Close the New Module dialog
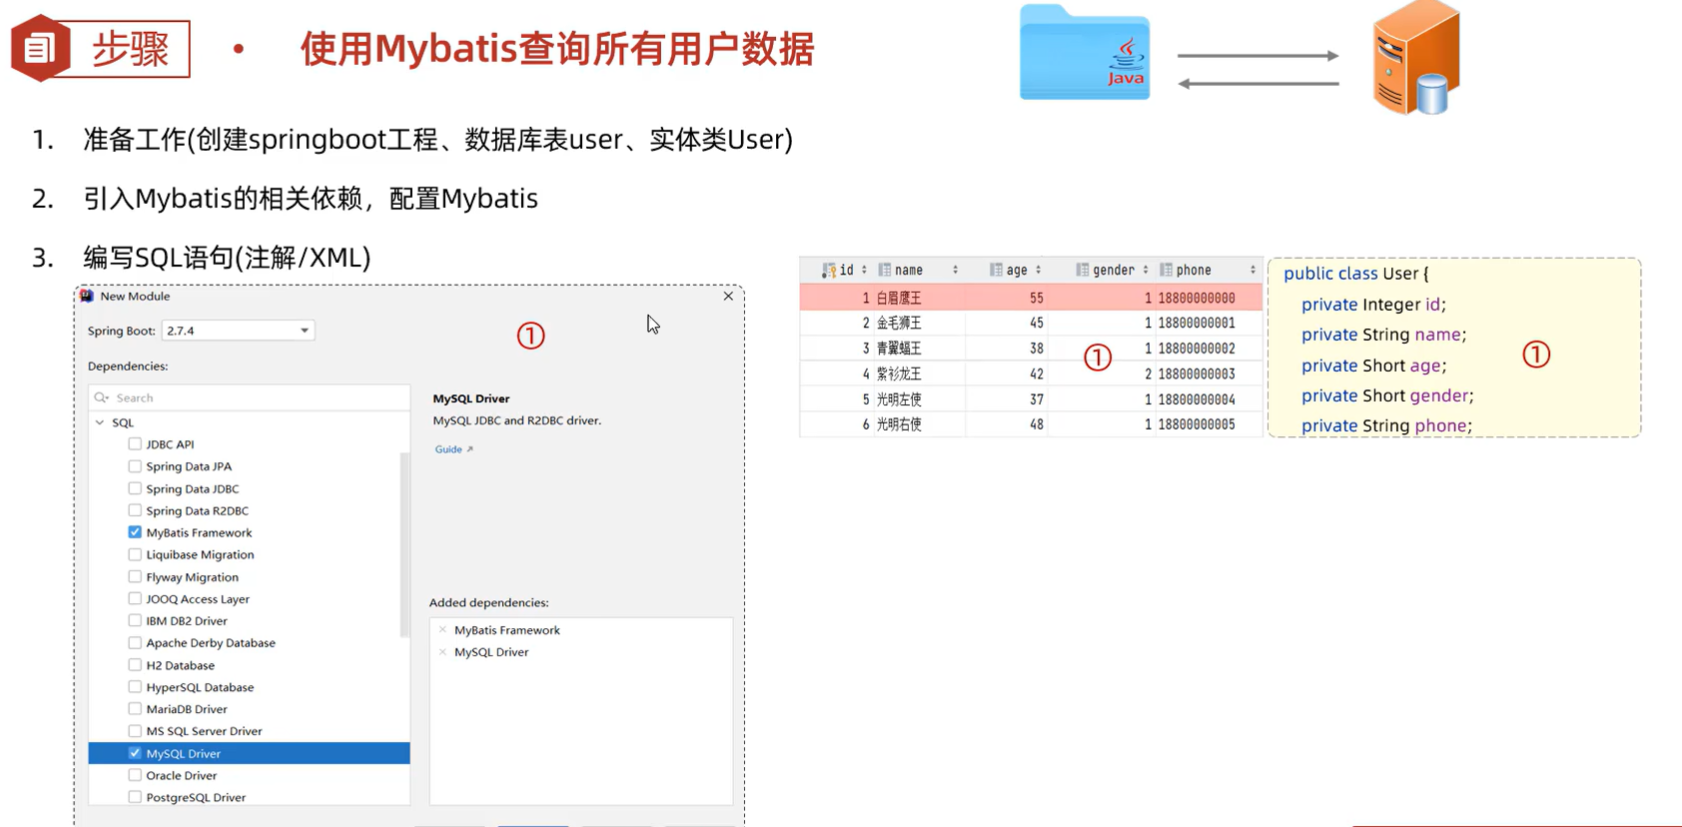The height and width of the screenshot is (827, 1682). [x=728, y=296]
